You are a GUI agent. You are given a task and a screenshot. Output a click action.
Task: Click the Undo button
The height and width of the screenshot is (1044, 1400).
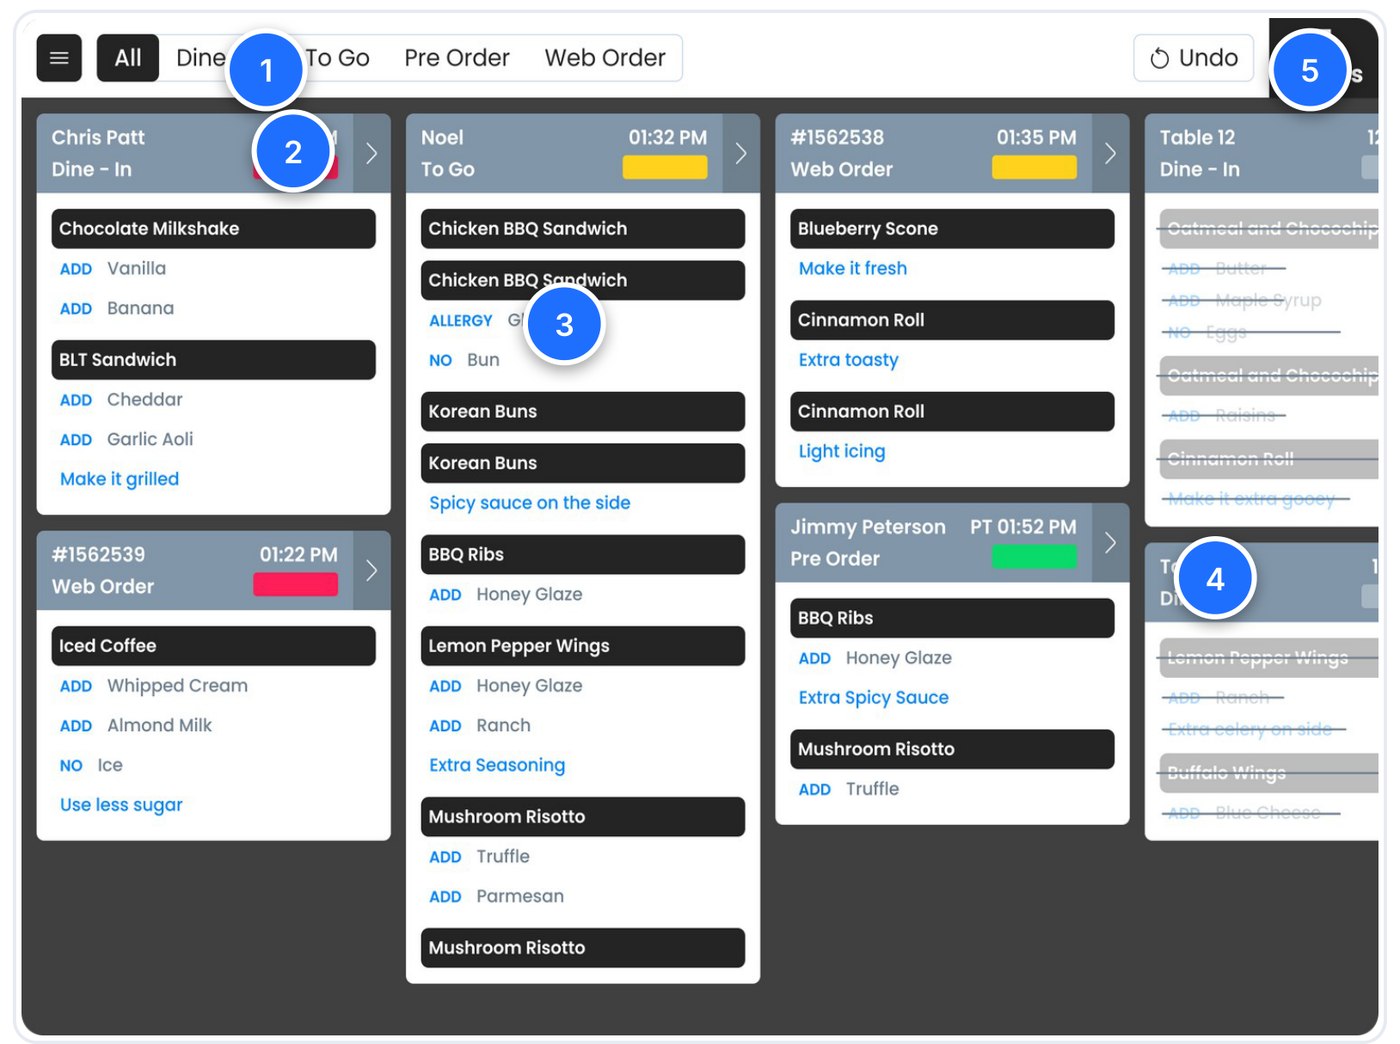point(1194,58)
